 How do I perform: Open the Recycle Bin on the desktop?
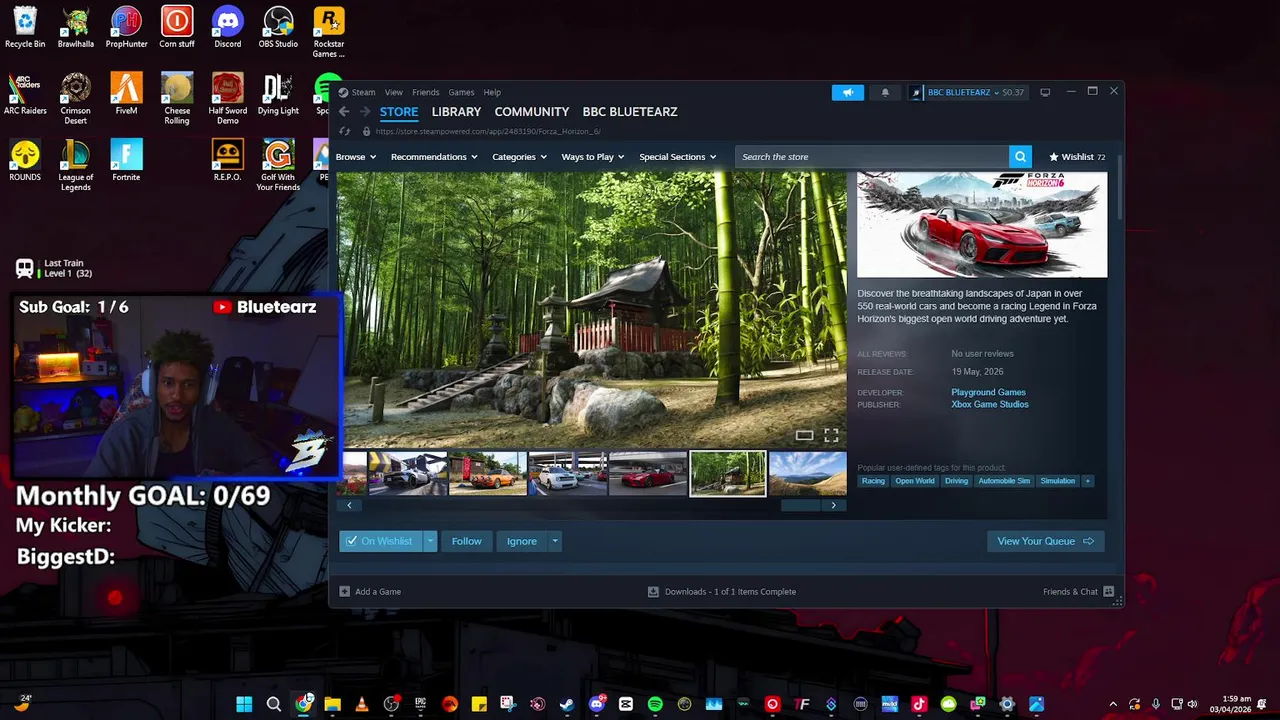click(25, 27)
